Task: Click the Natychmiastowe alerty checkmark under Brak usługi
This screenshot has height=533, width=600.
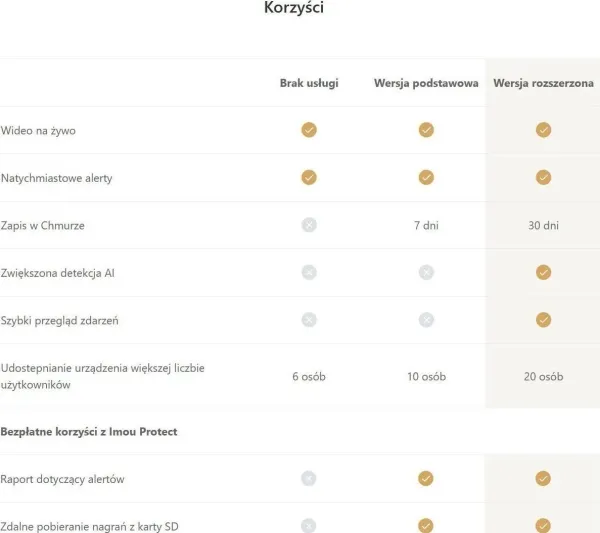Action: 309,177
